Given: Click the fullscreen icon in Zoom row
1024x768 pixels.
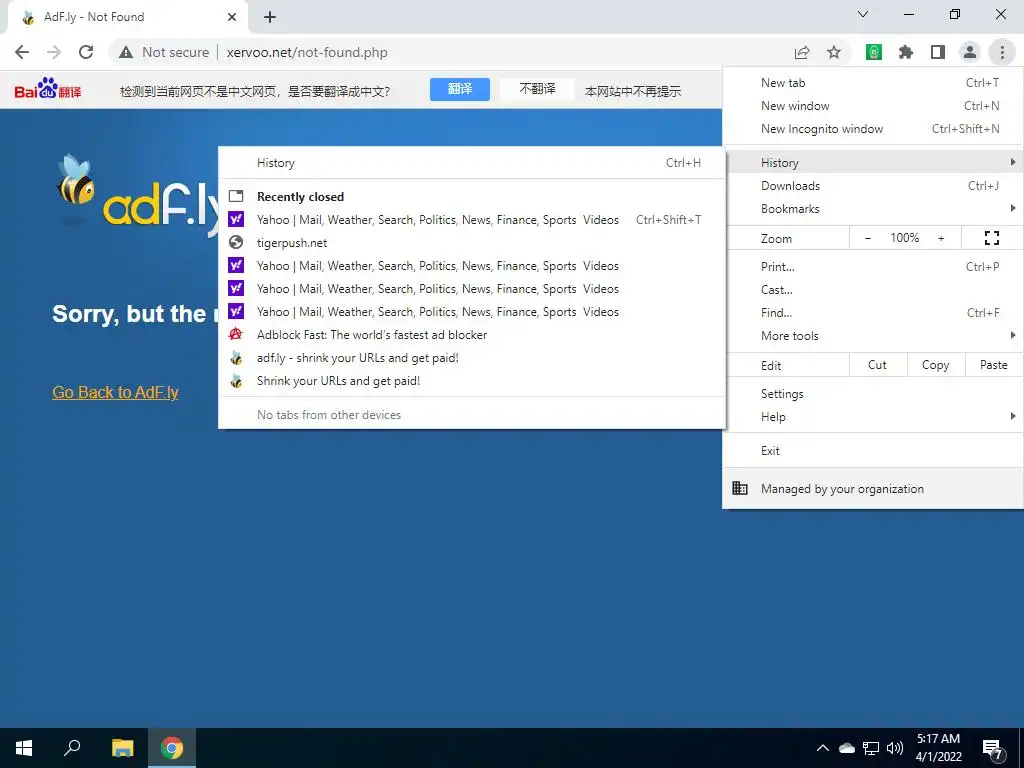Looking at the screenshot, I should pyautogui.click(x=991, y=238).
